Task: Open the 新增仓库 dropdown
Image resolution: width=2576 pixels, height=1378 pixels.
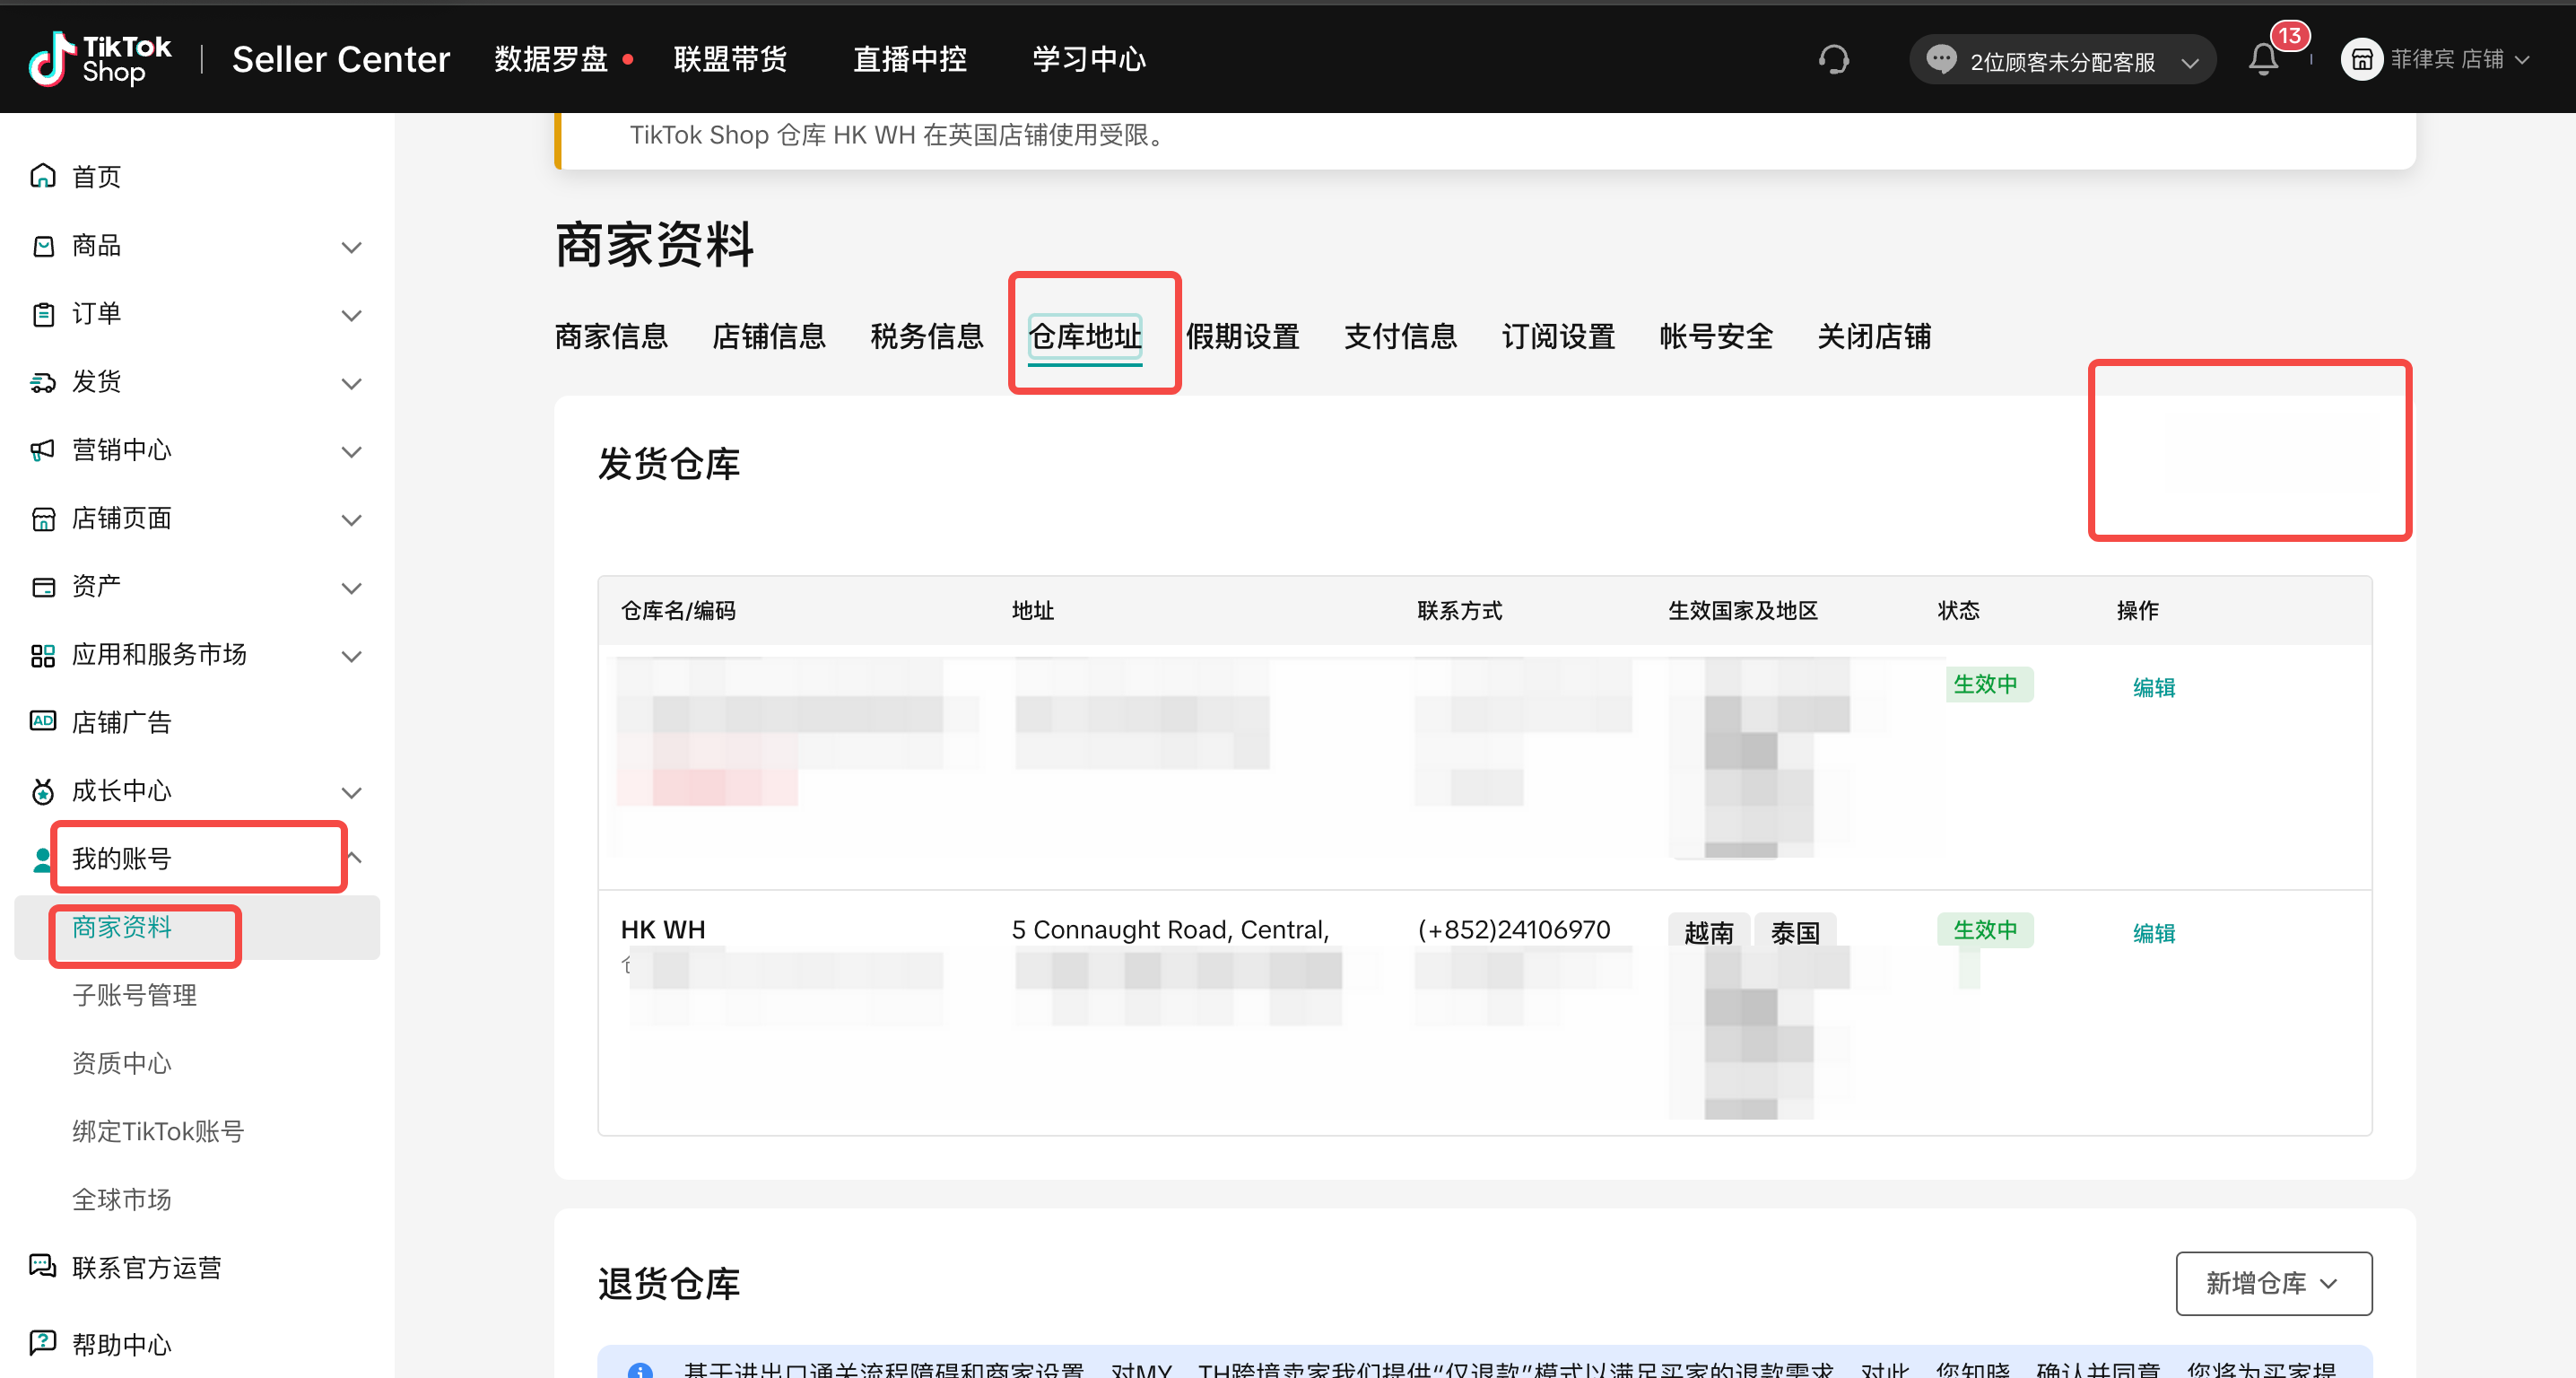Action: [2273, 1283]
